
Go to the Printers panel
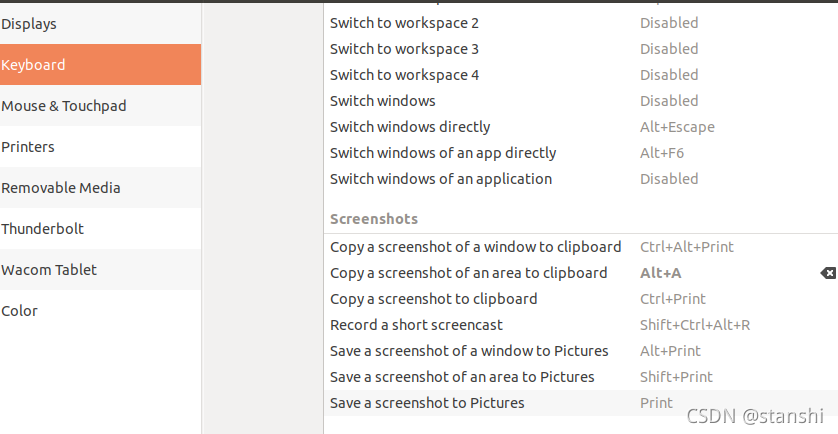pyautogui.click(x=28, y=147)
